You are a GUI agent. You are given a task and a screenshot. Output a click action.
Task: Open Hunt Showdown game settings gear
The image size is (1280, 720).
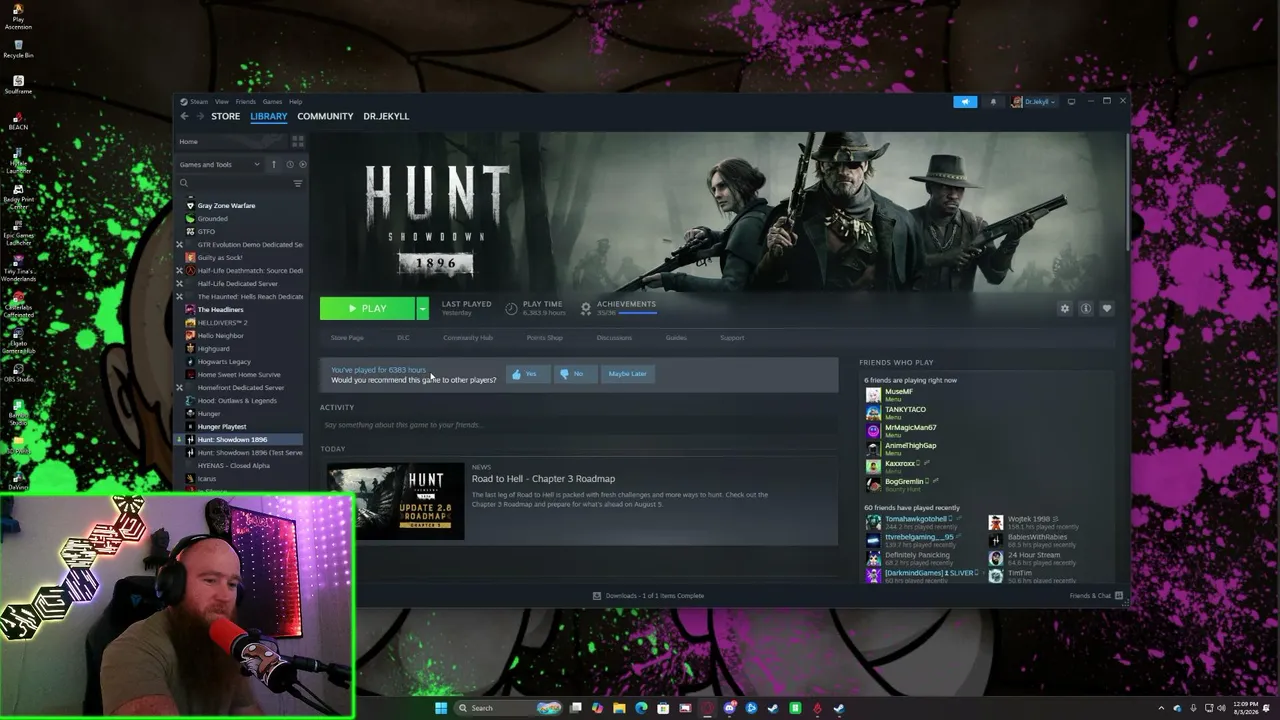pos(1064,308)
